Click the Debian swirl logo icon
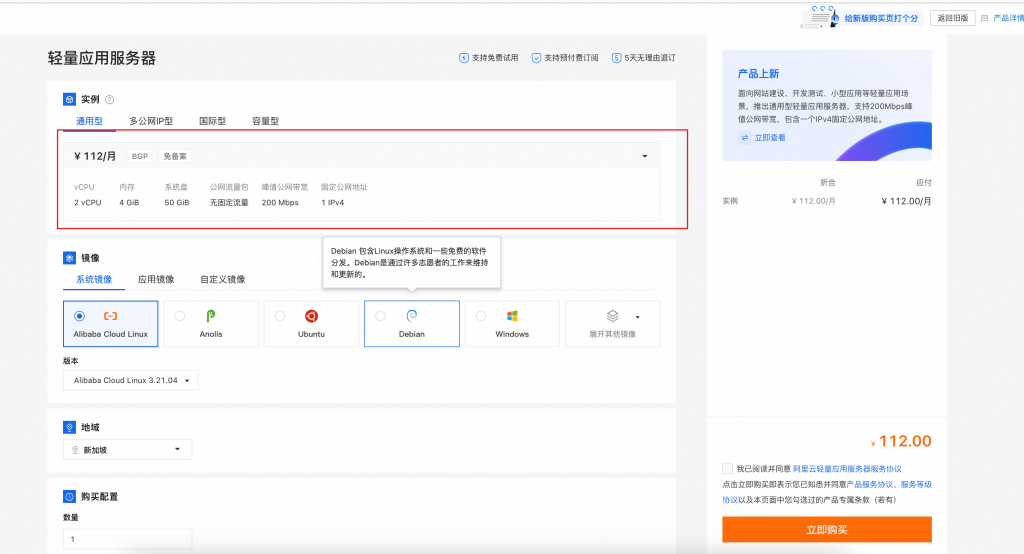 [x=412, y=316]
